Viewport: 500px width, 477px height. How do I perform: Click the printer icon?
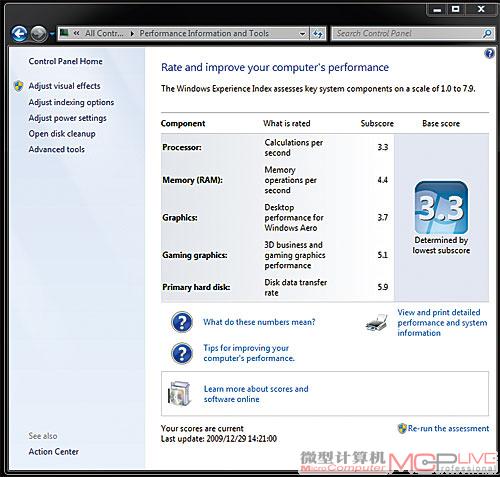point(376,322)
